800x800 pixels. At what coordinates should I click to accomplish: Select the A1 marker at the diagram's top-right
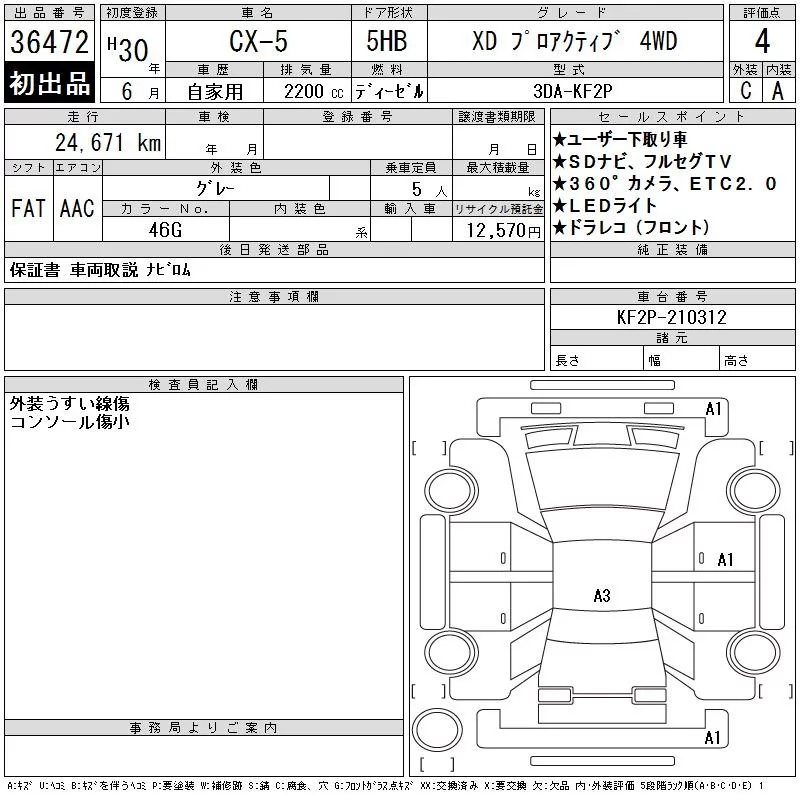pos(713,408)
